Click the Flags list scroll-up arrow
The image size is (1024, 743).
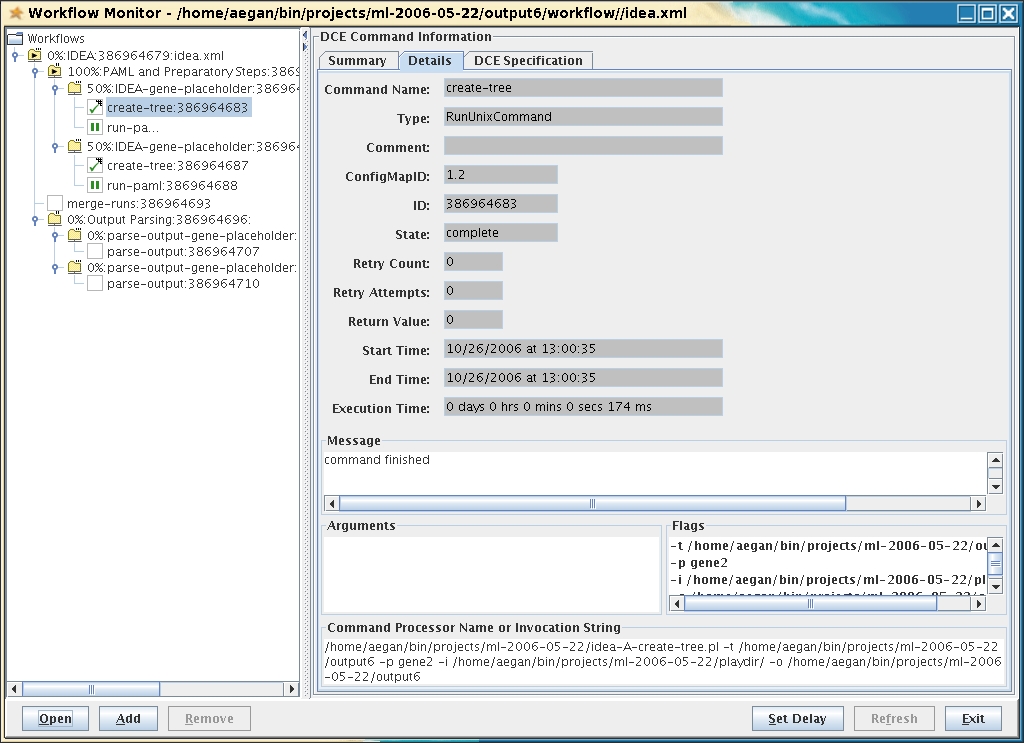coord(995,545)
